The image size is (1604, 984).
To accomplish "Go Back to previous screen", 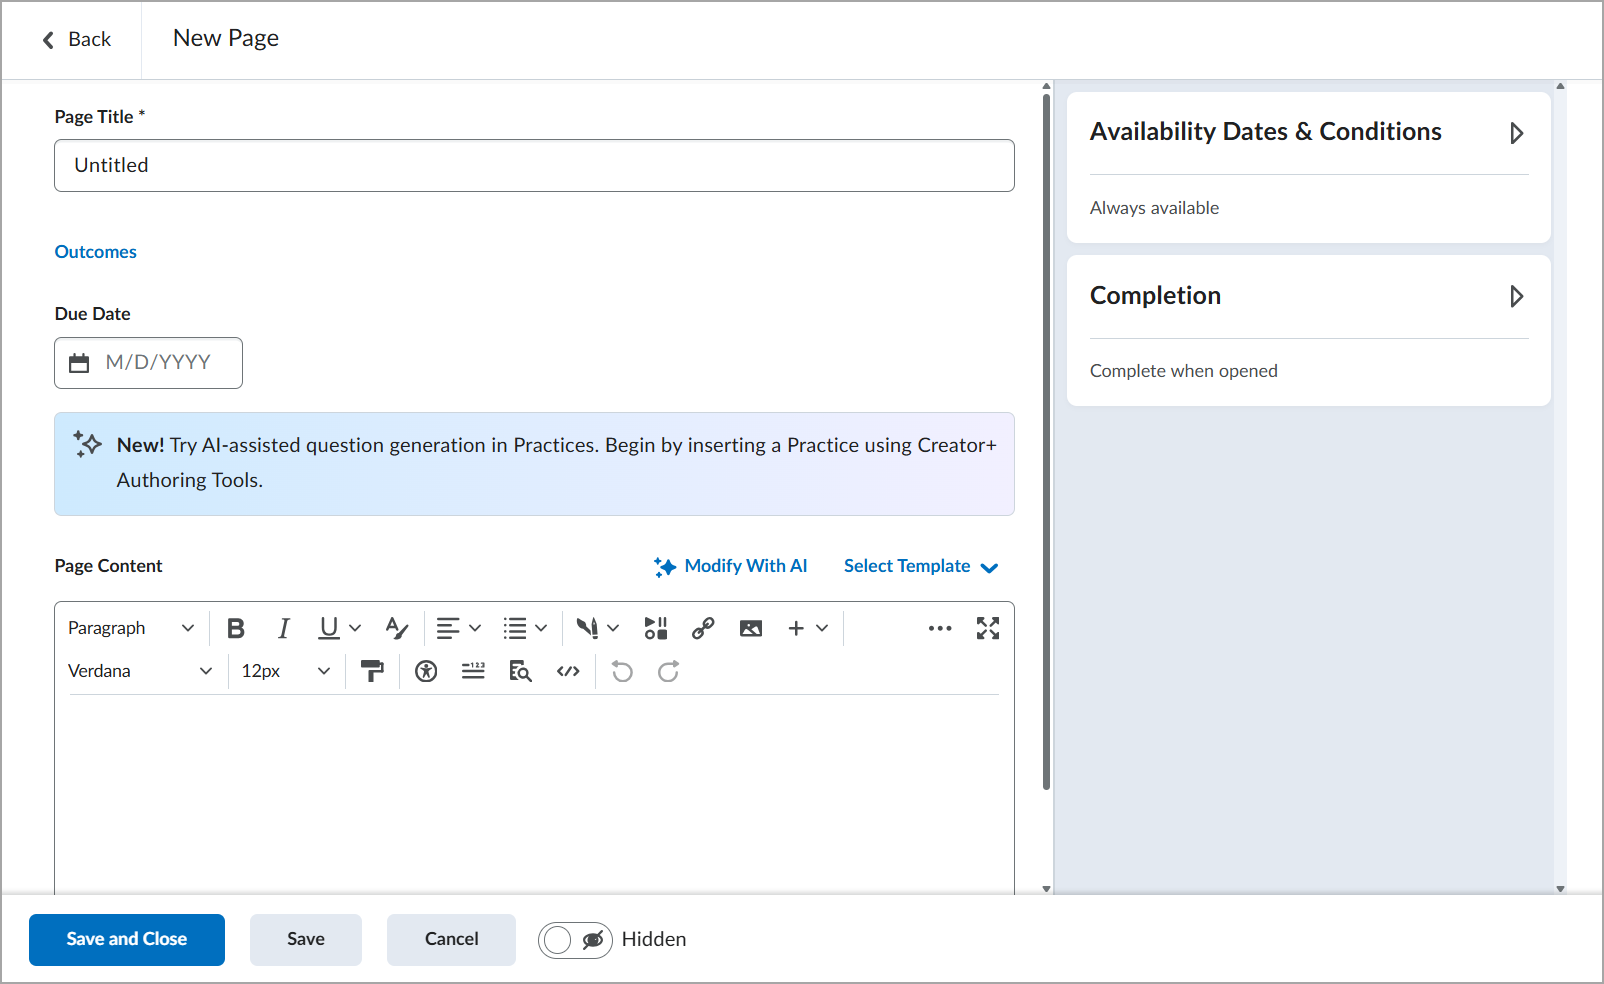I will tap(76, 40).
